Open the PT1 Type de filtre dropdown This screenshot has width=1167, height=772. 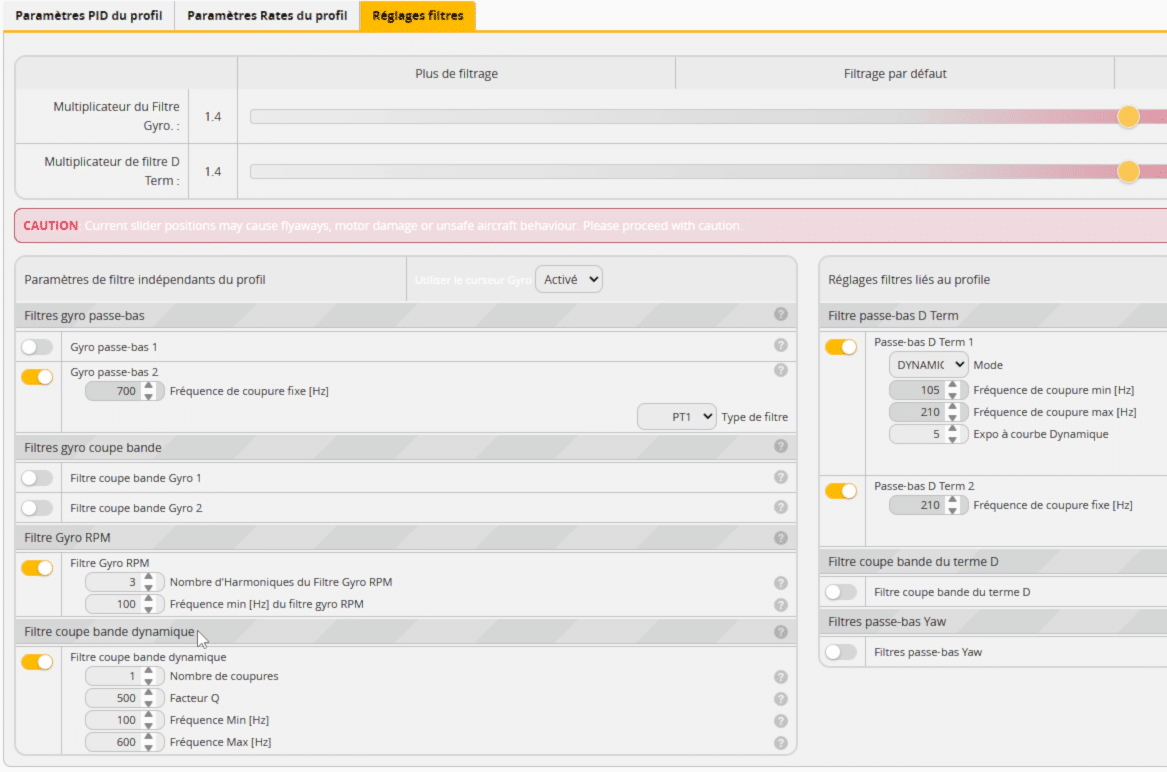pos(677,416)
